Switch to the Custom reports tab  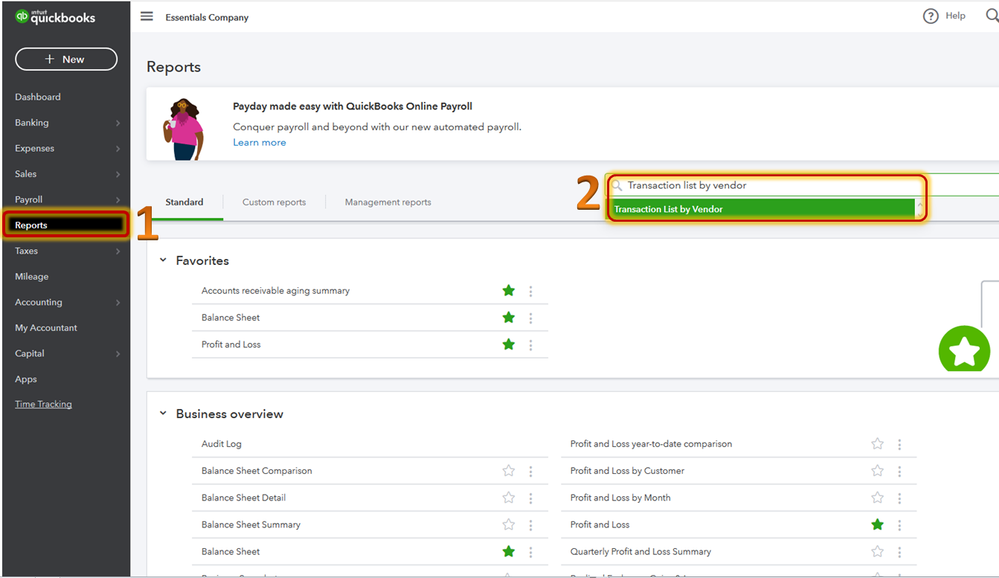pyautogui.click(x=274, y=202)
